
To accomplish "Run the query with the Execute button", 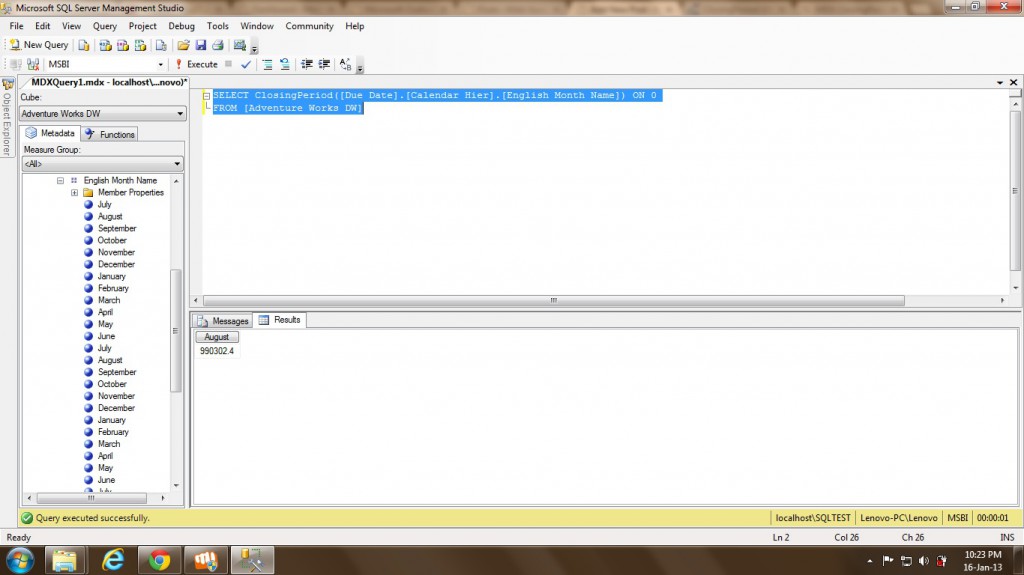I will pos(196,64).
